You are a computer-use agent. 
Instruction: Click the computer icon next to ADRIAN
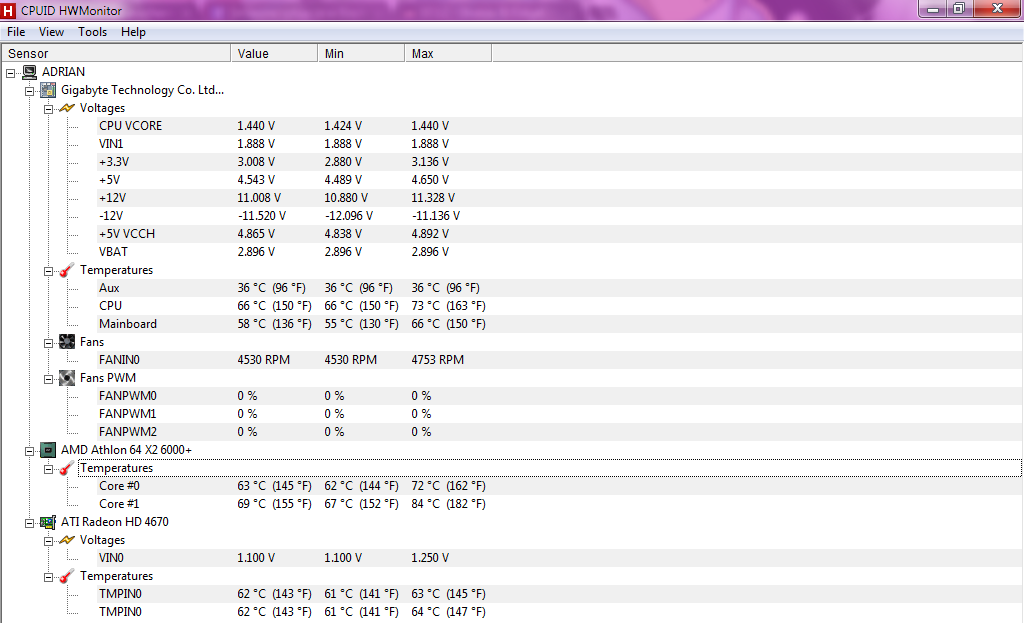point(29,72)
